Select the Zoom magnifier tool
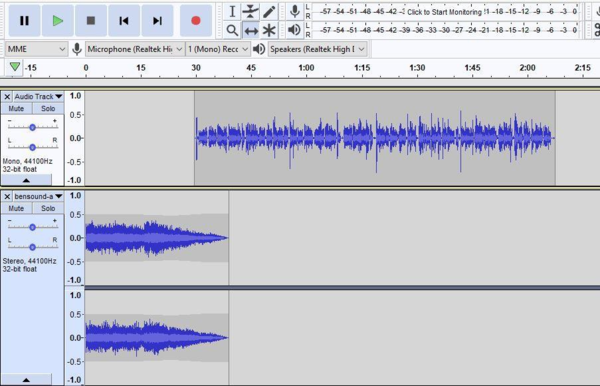Viewport: 600px width, 386px height. click(x=232, y=30)
